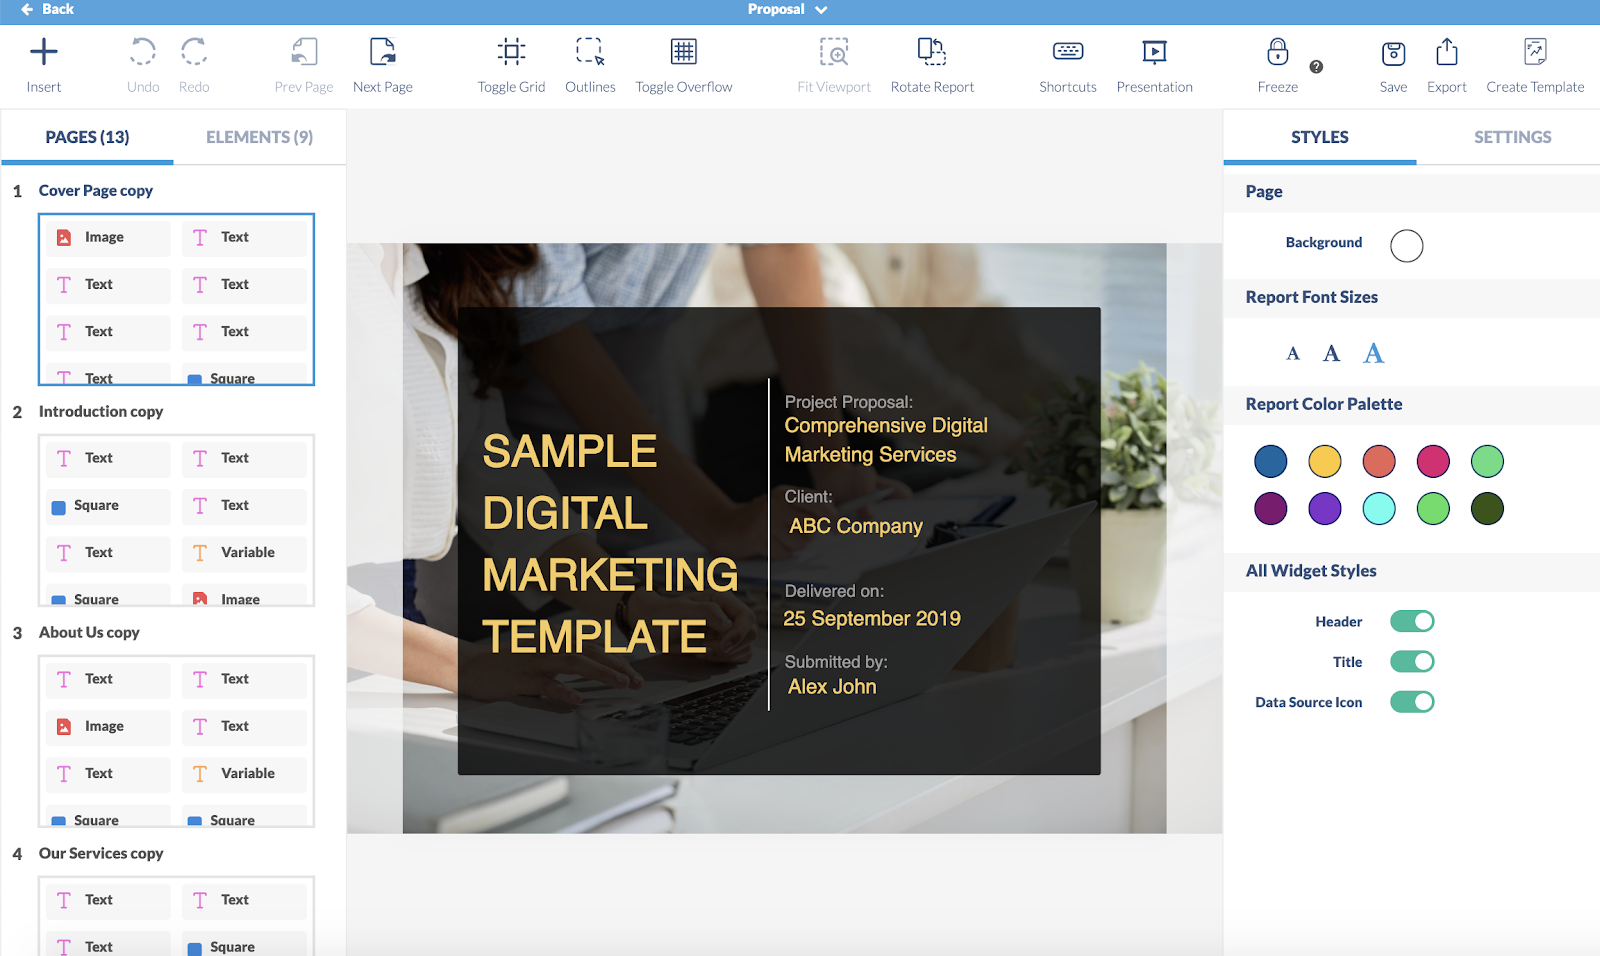
Task: Switch to the ELEMENTS (9) tab
Action: tap(259, 137)
